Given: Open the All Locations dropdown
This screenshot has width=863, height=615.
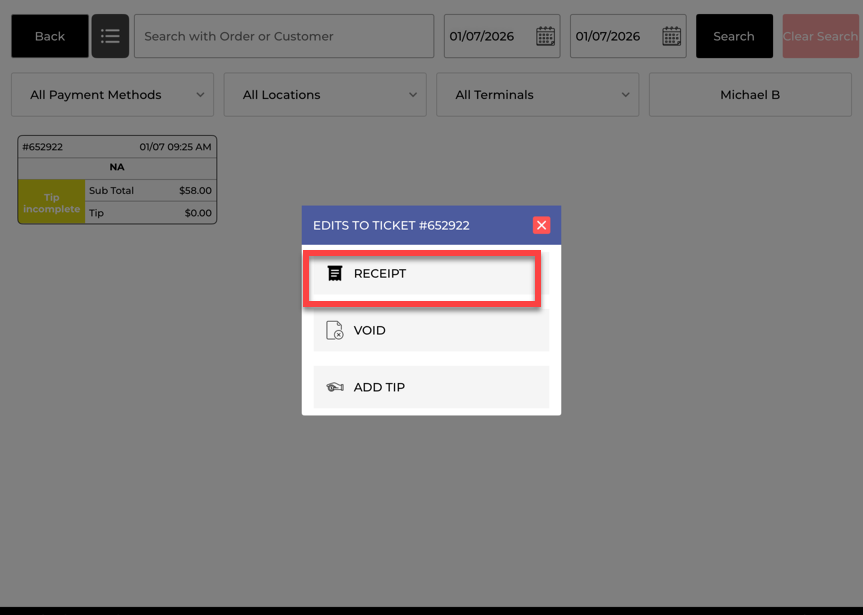Looking at the screenshot, I should [x=325, y=95].
